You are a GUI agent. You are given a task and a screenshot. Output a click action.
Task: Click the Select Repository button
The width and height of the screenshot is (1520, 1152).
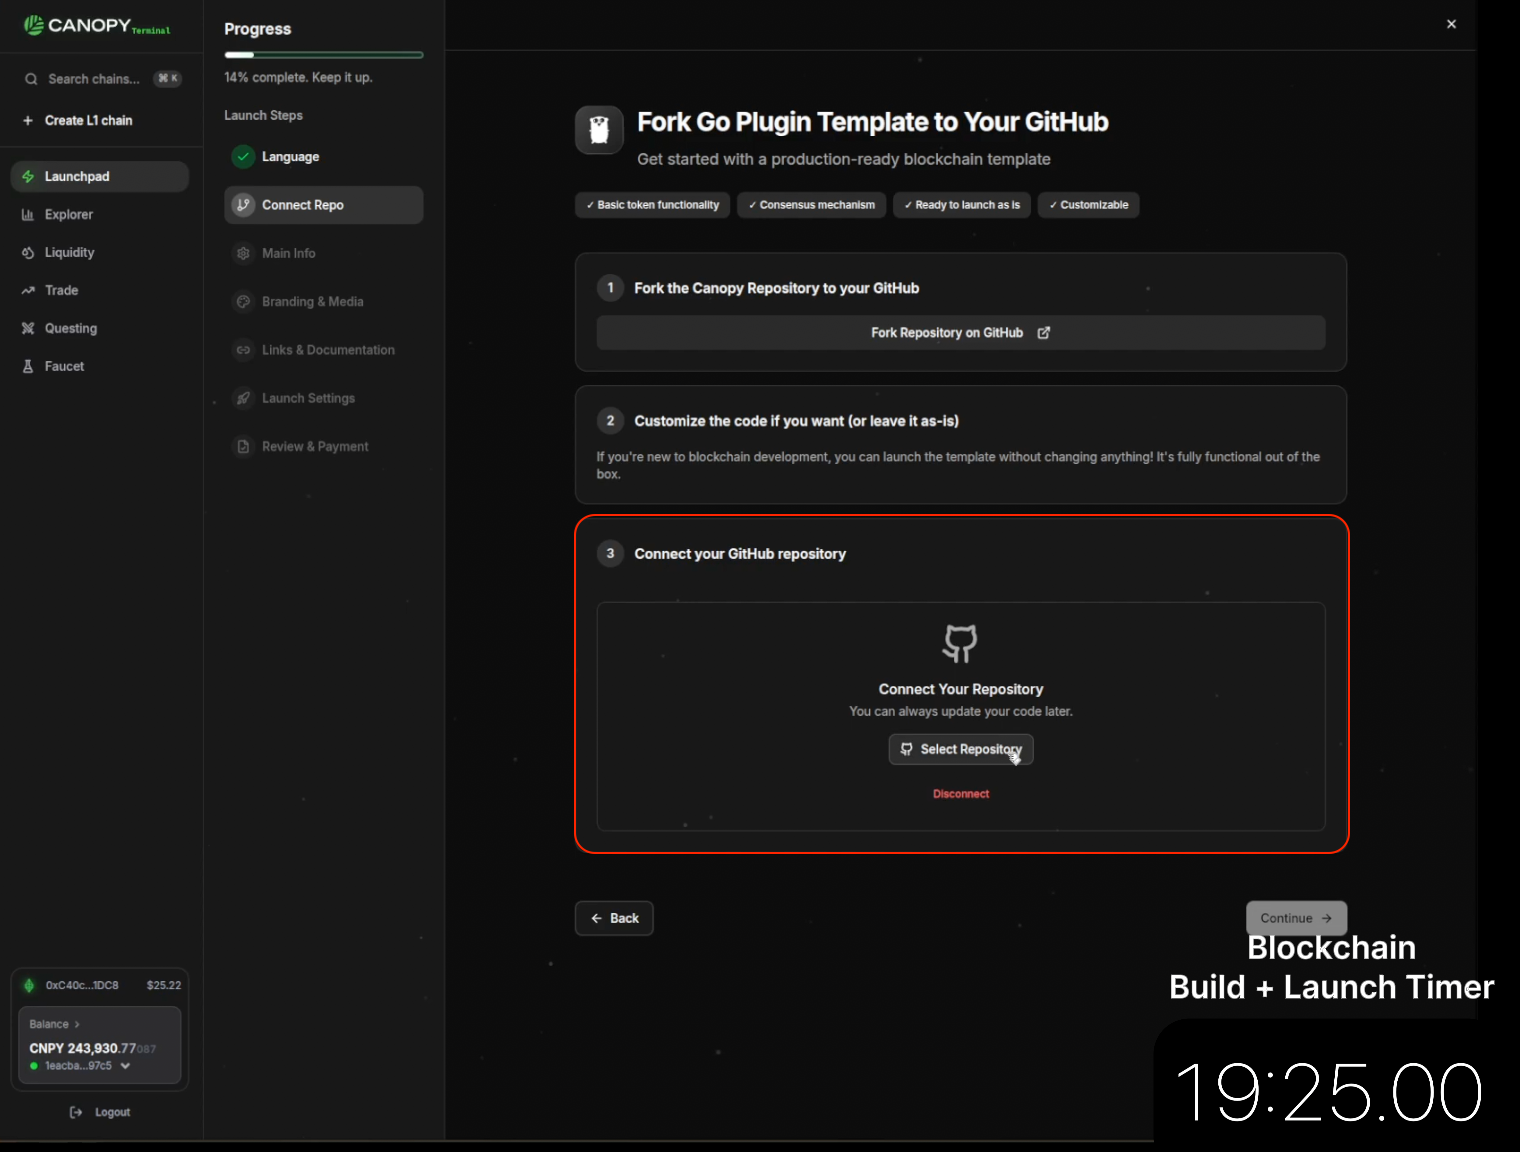click(x=961, y=749)
